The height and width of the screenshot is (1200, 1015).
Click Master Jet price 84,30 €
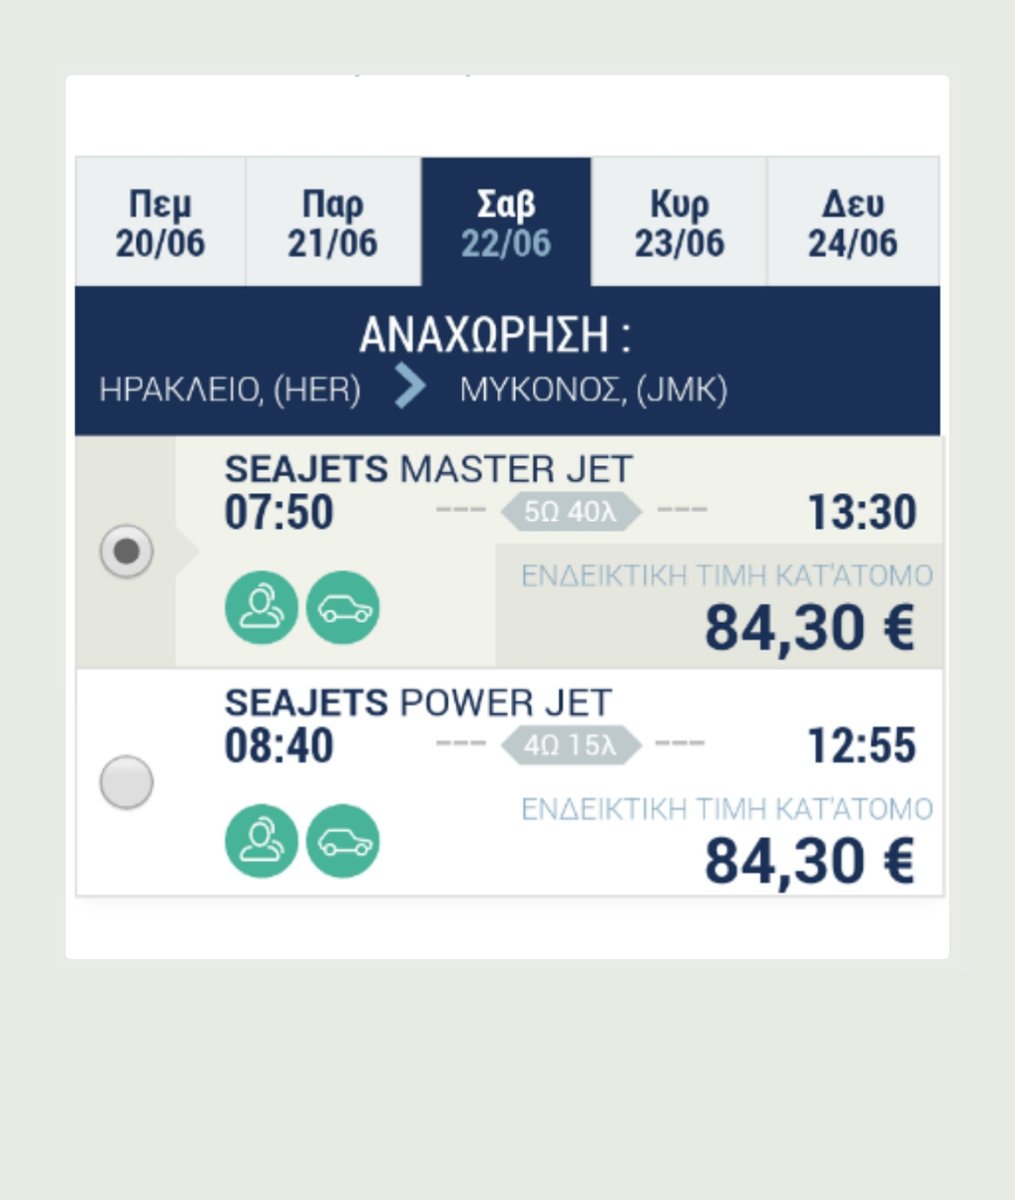click(x=809, y=627)
